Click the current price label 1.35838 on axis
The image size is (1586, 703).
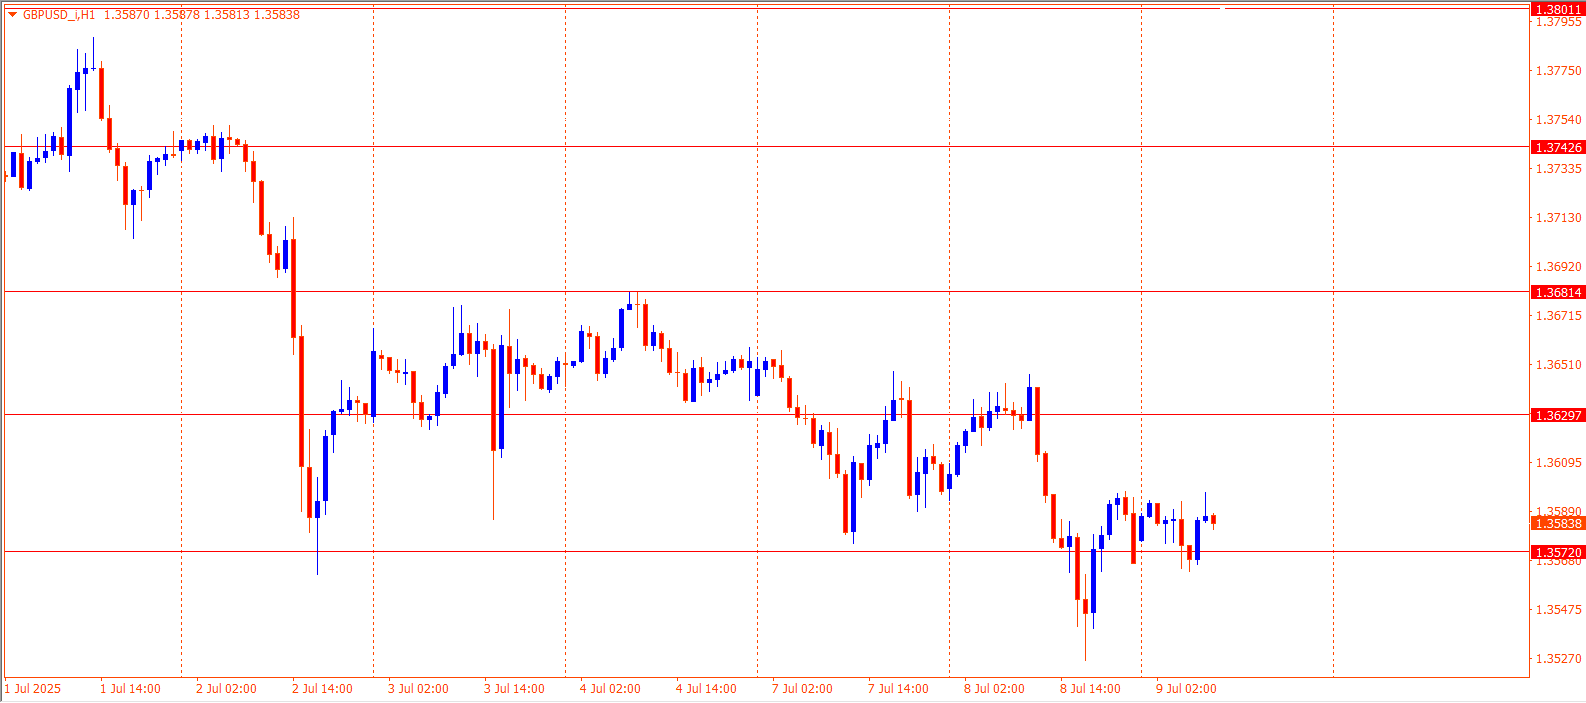point(1558,523)
